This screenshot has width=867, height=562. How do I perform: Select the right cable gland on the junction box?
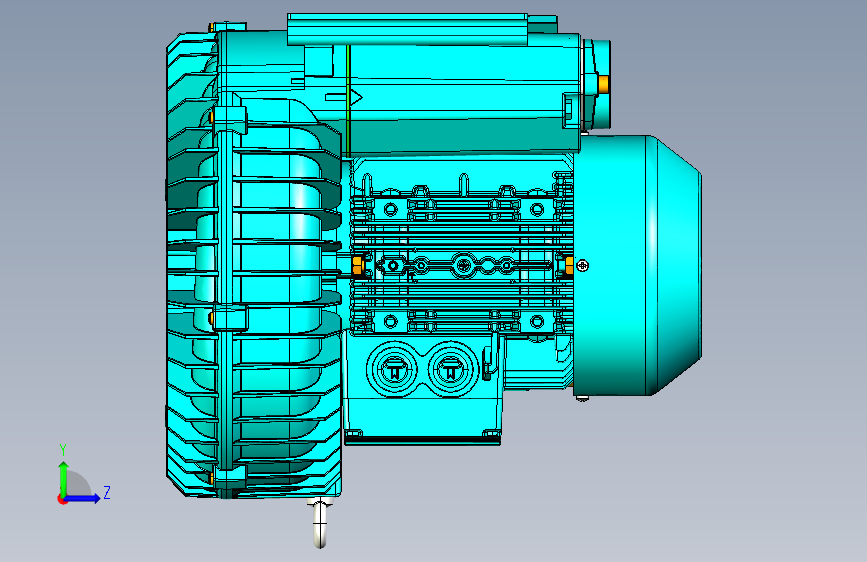(x=452, y=369)
